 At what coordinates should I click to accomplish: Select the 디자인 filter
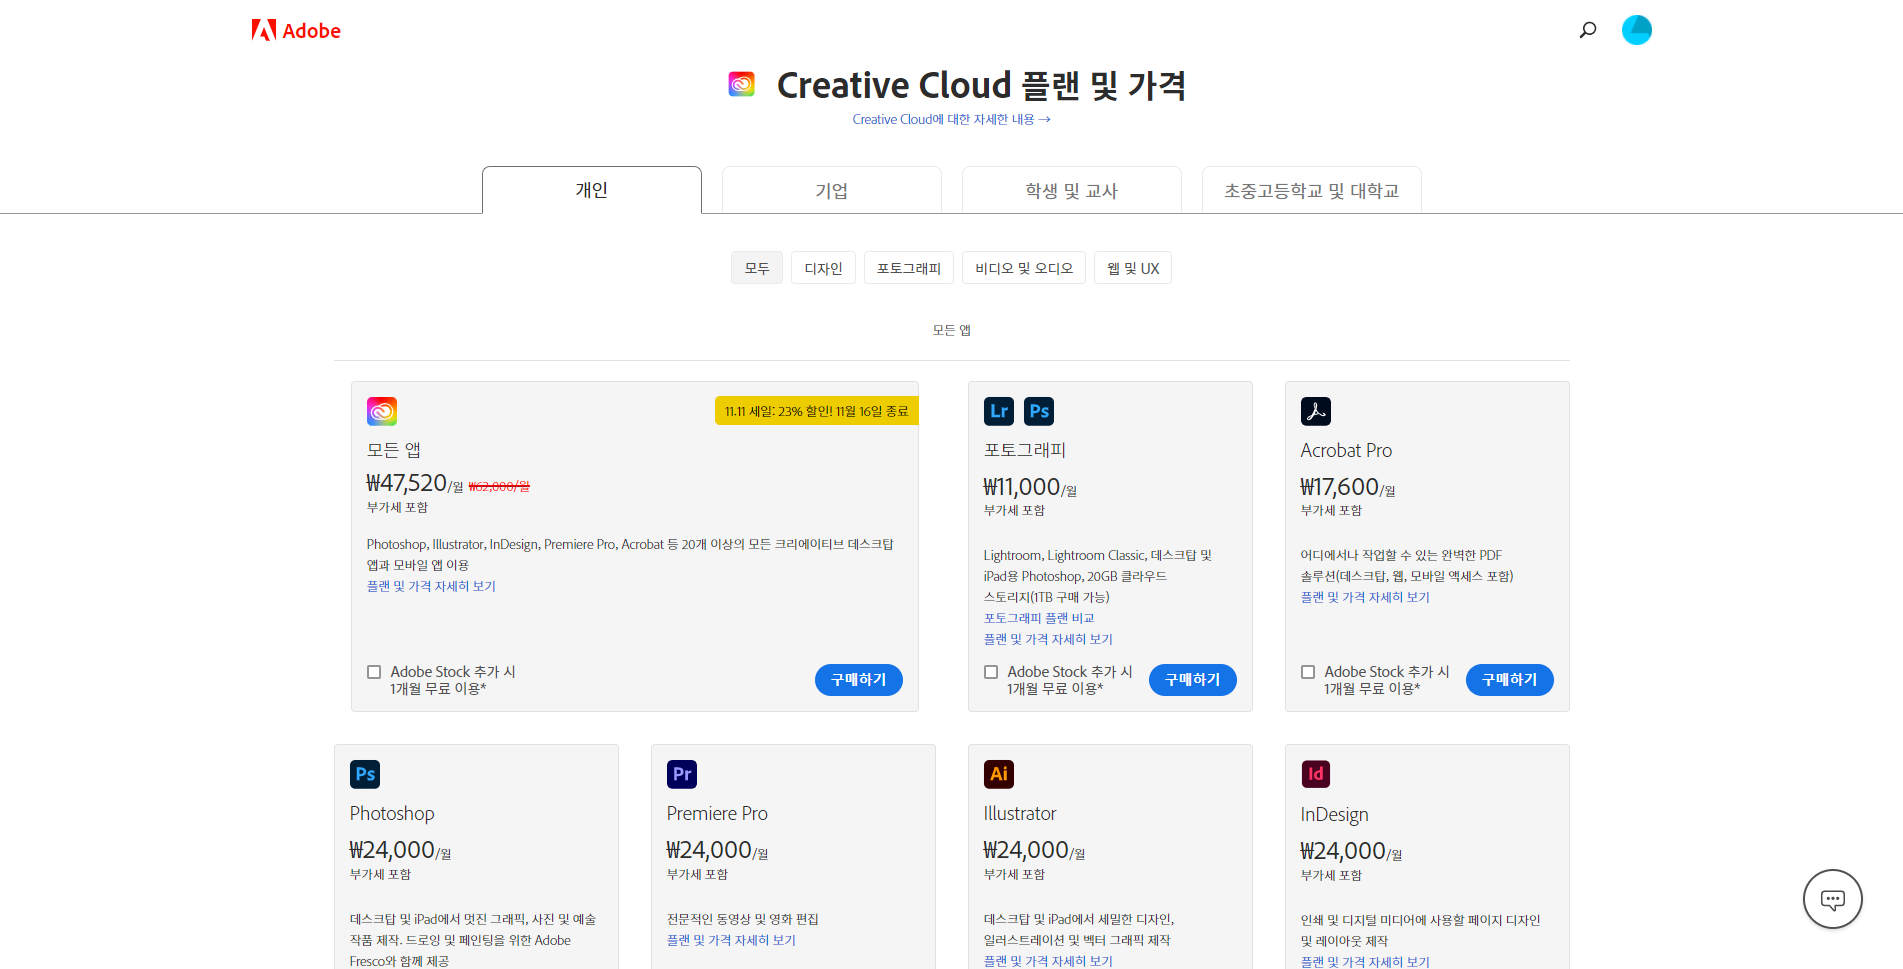click(x=824, y=268)
